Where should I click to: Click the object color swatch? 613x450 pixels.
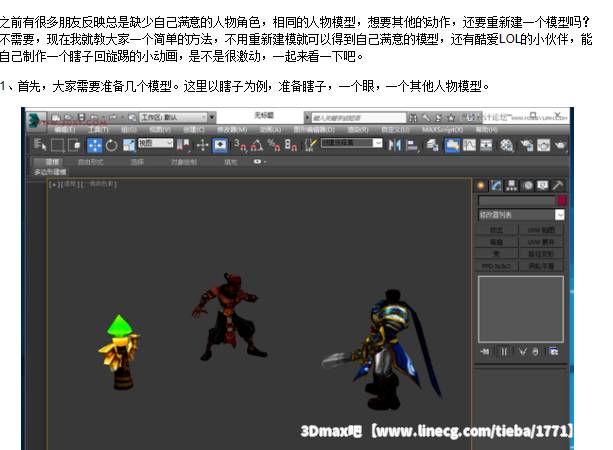coord(562,201)
